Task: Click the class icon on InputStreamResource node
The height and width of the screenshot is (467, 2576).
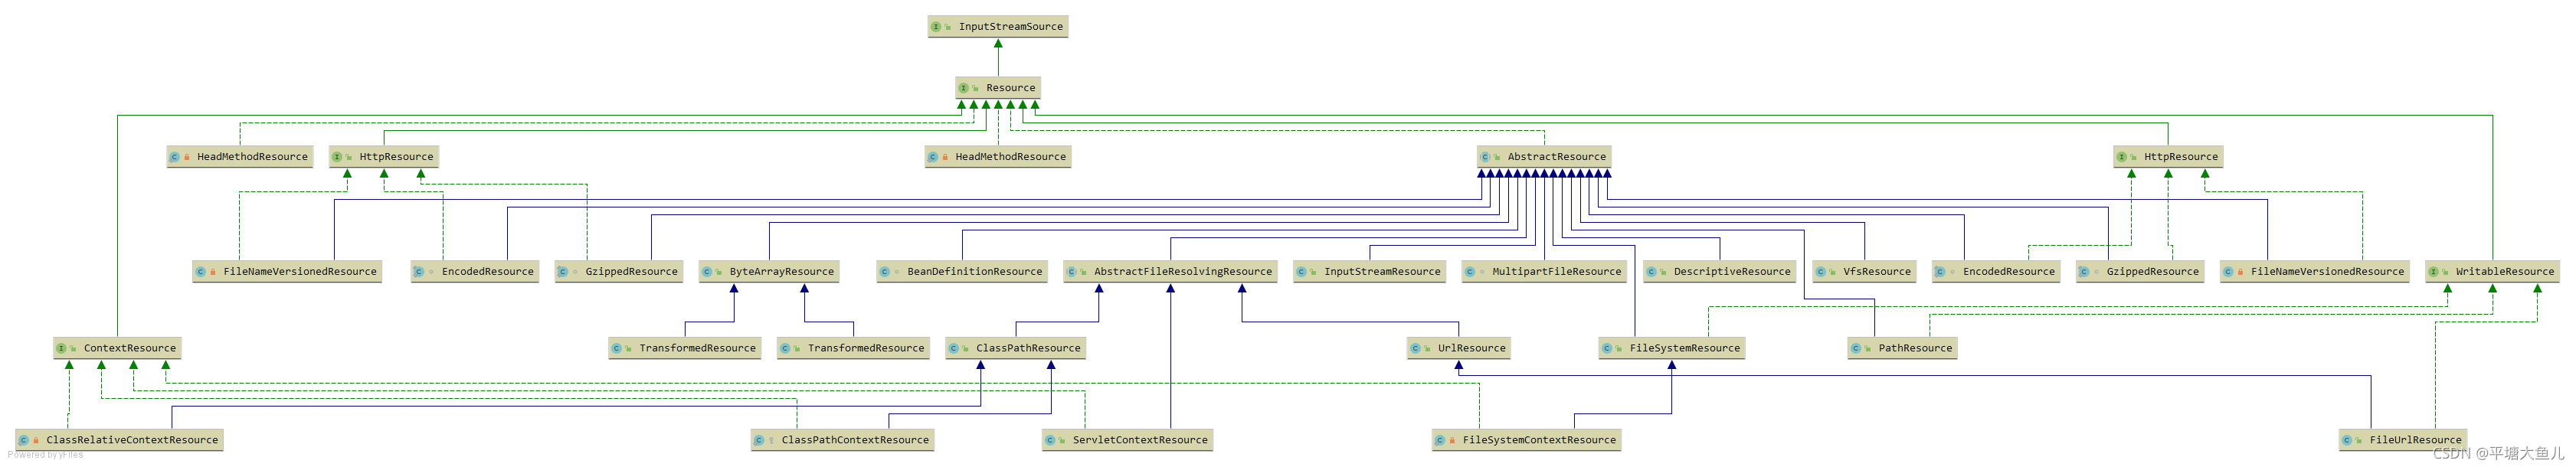Action: [1301, 272]
